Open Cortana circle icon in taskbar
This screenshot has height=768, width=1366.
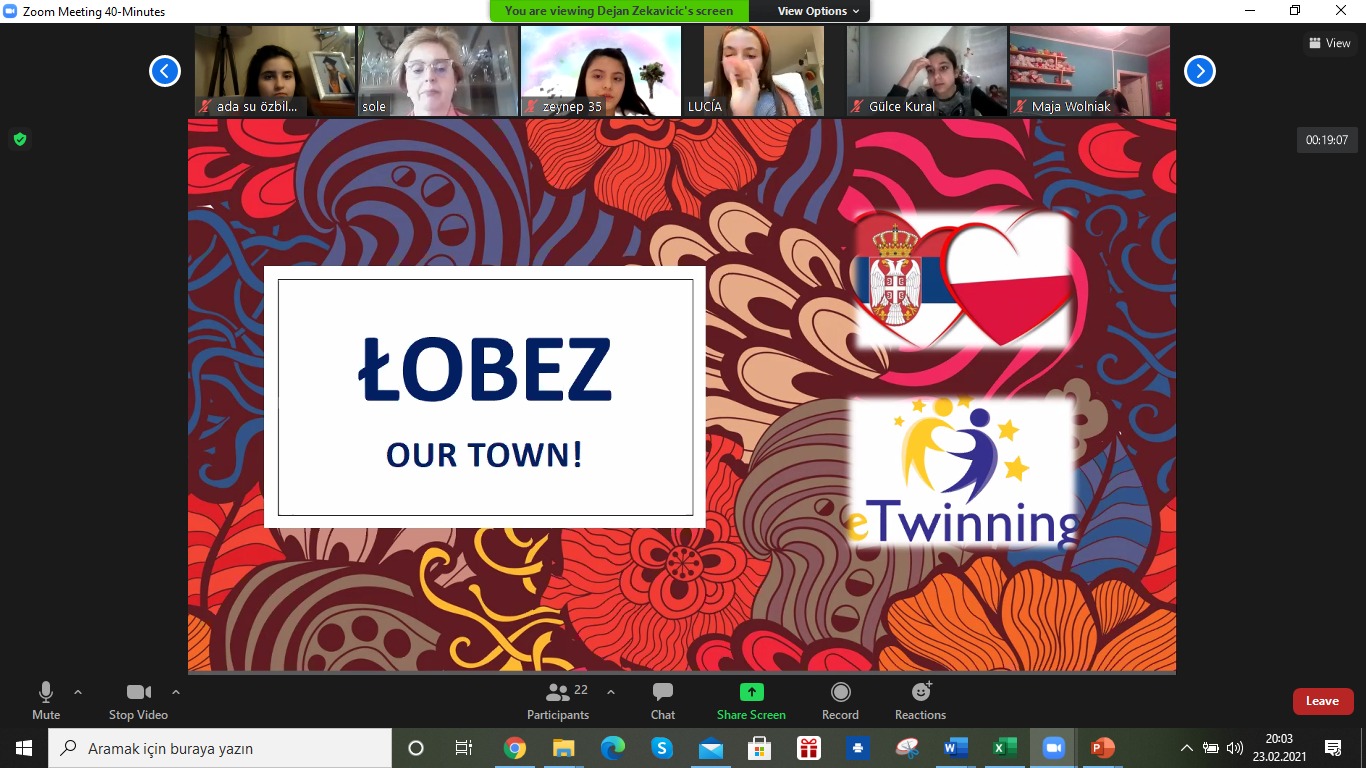(x=416, y=748)
